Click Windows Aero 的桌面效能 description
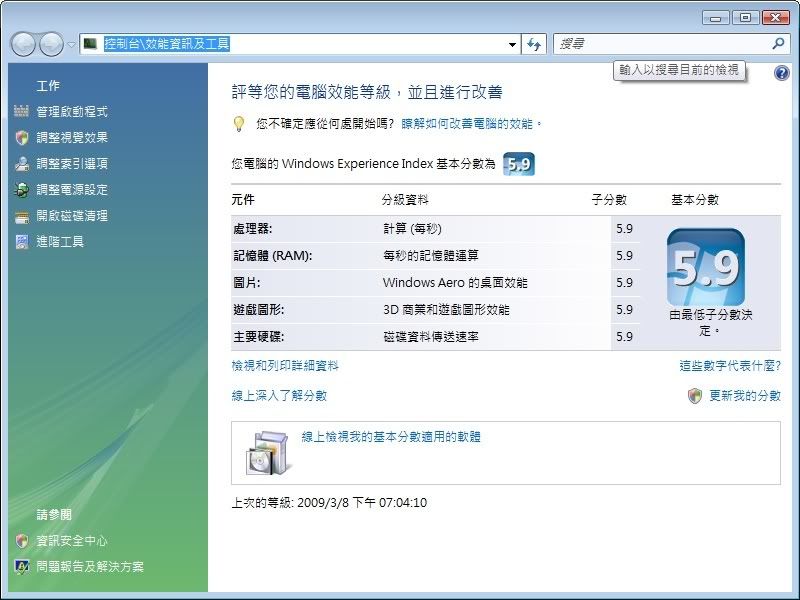This screenshot has width=800, height=600. tap(455, 283)
